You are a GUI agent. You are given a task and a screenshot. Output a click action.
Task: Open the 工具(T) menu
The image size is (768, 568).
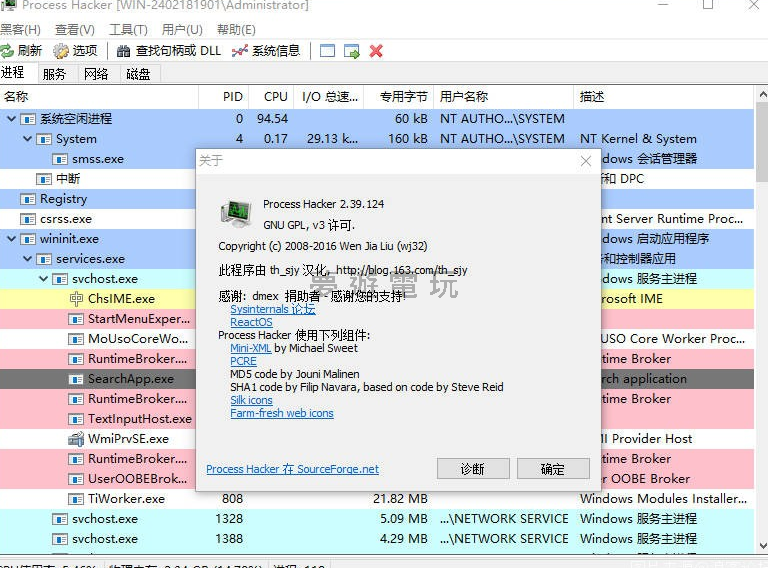[128, 30]
